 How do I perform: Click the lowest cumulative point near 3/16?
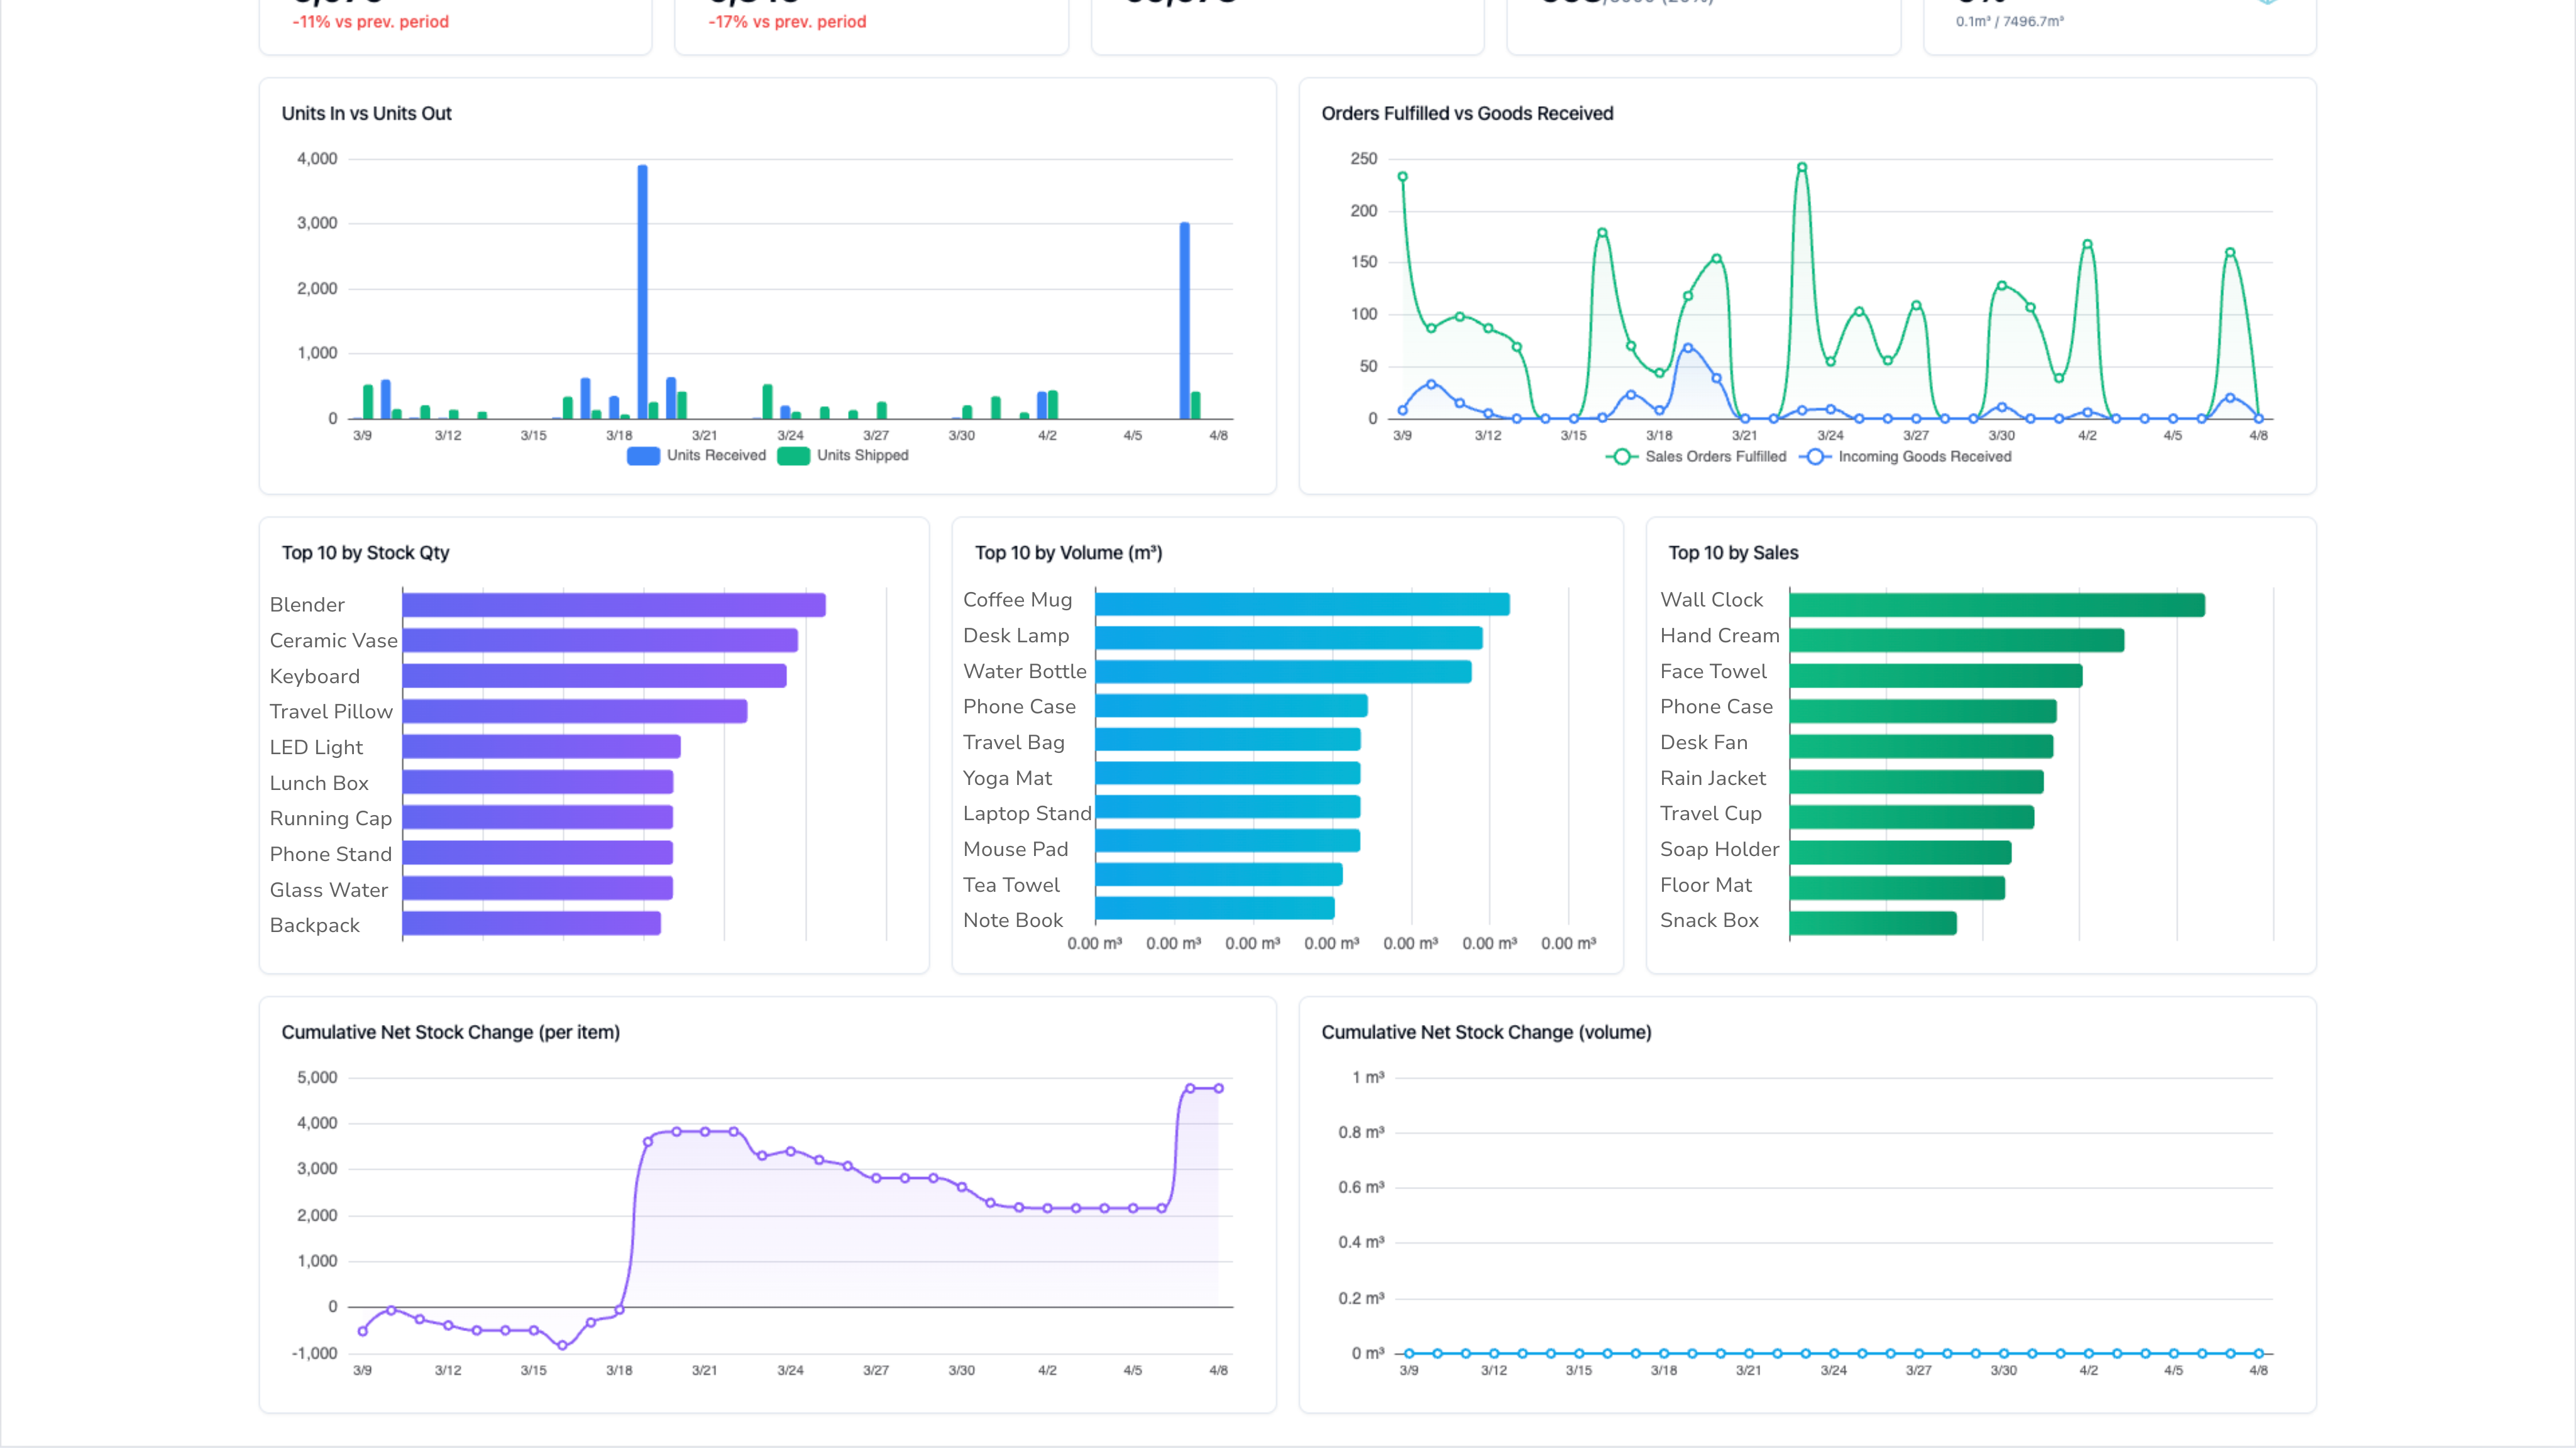[562, 1345]
